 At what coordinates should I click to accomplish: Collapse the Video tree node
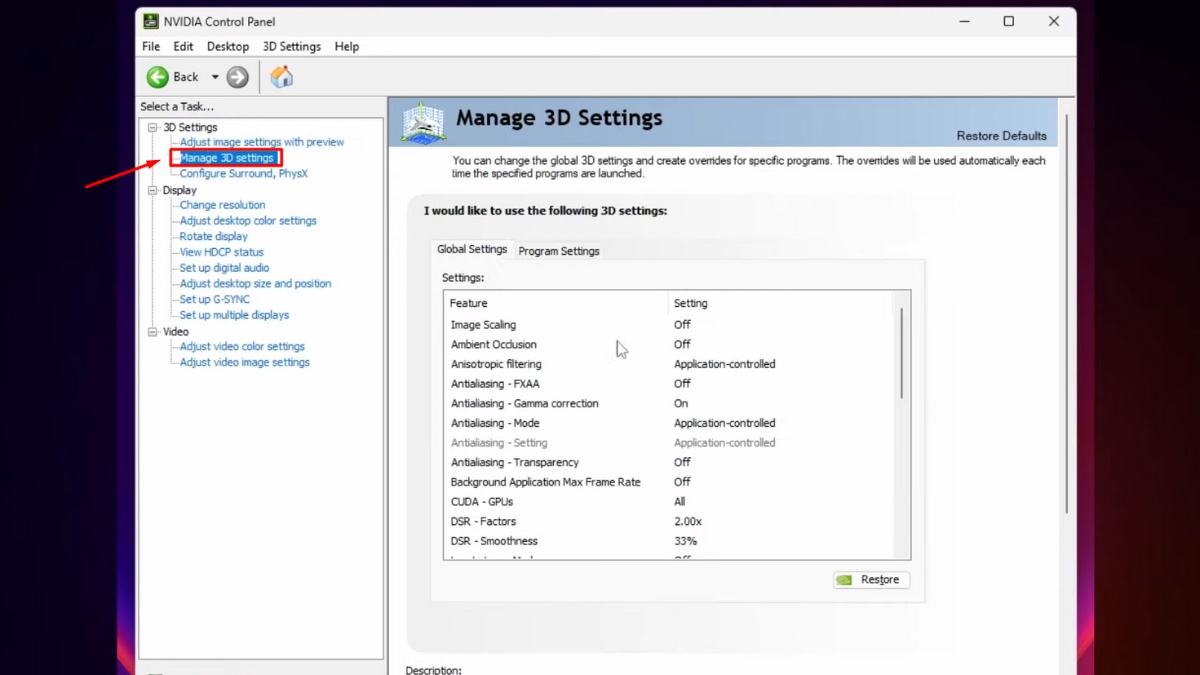[x=153, y=331]
